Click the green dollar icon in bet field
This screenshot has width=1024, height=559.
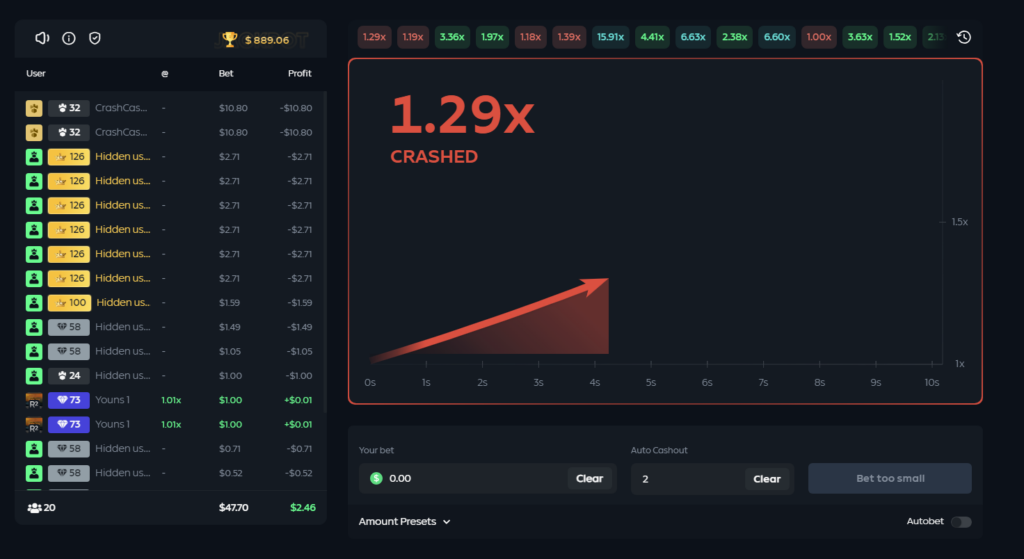pyautogui.click(x=376, y=478)
